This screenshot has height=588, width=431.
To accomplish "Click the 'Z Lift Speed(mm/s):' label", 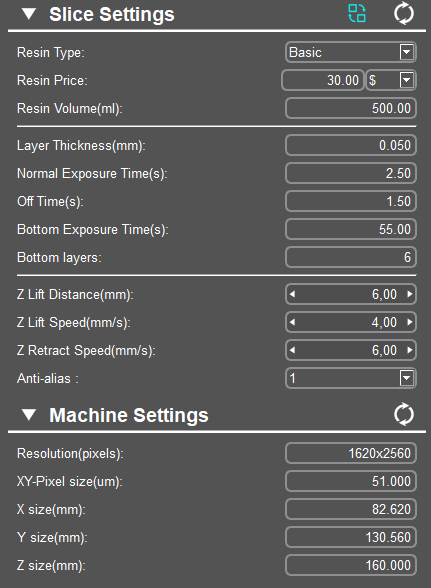I will point(74,322).
